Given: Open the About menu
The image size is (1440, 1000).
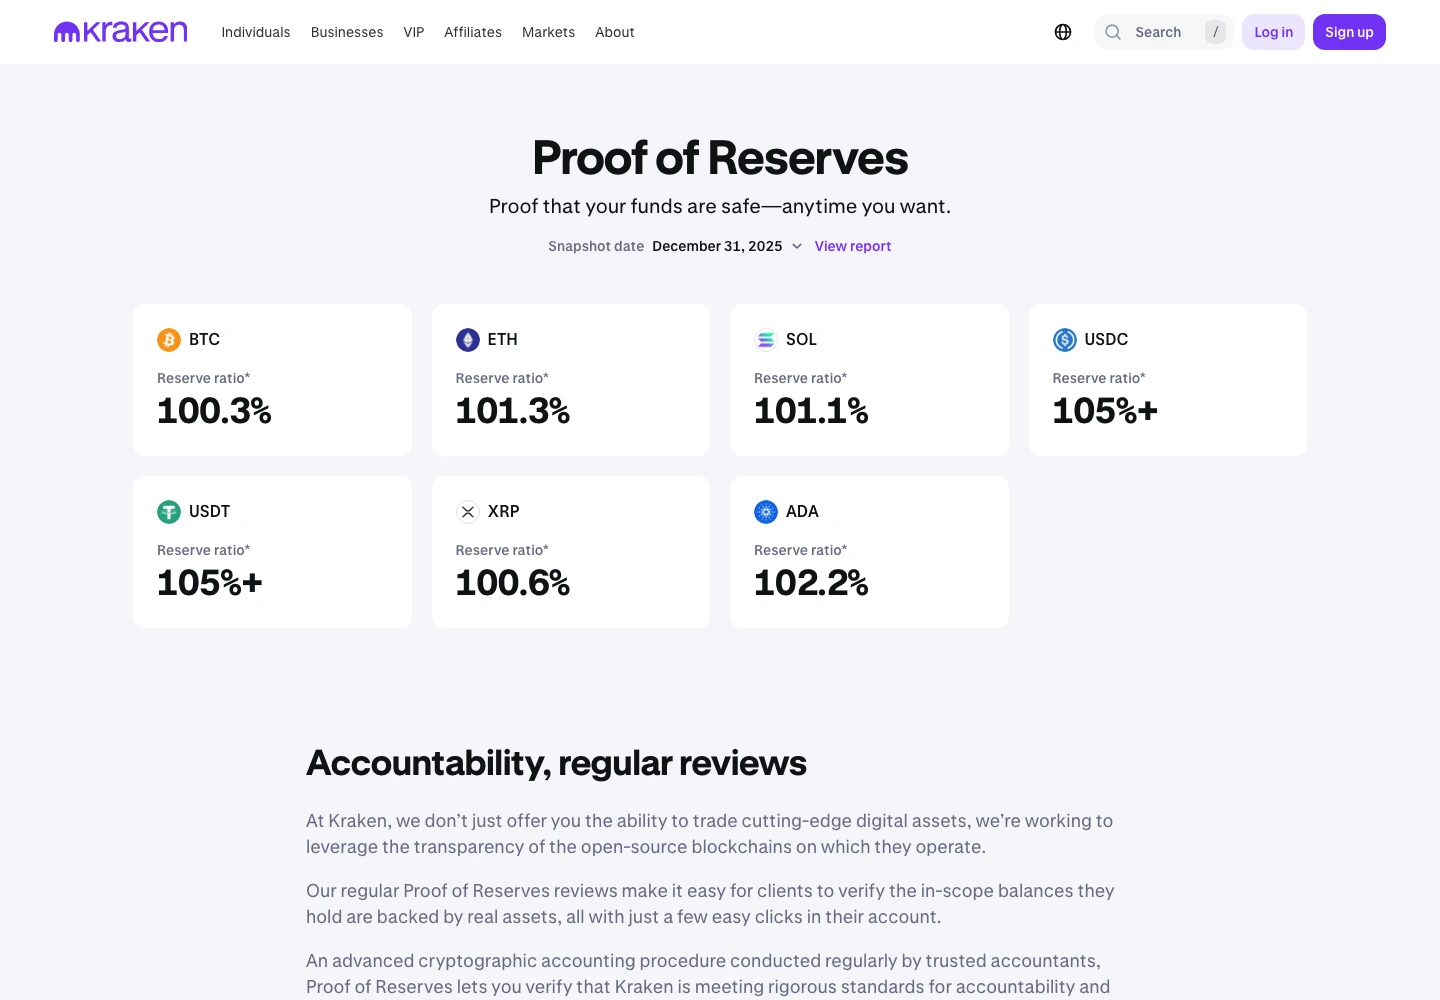Looking at the screenshot, I should tap(615, 32).
